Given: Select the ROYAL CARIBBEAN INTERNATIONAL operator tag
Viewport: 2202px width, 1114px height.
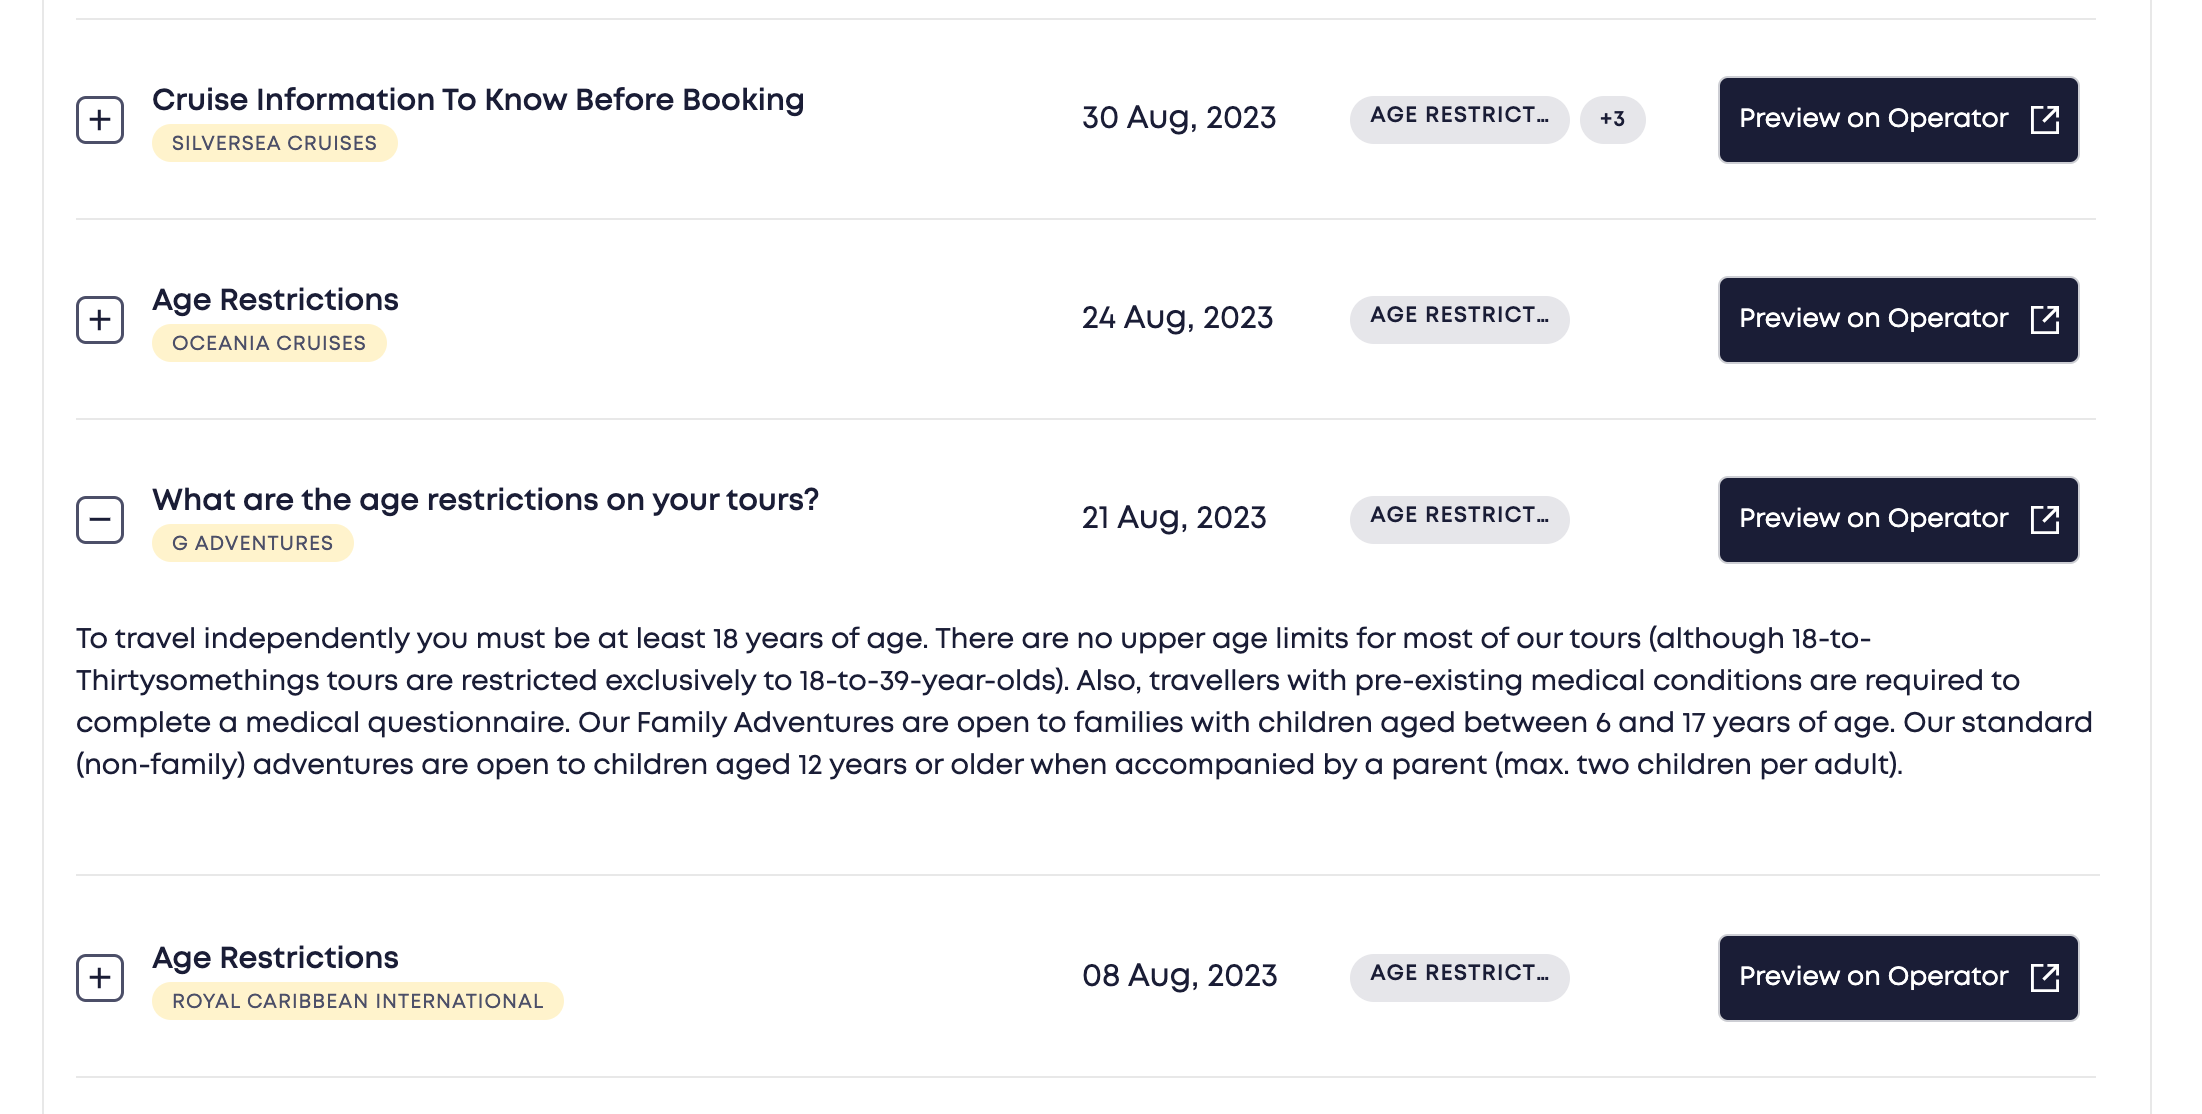Looking at the screenshot, I should pyautogui.click(x=357, y=1001).
